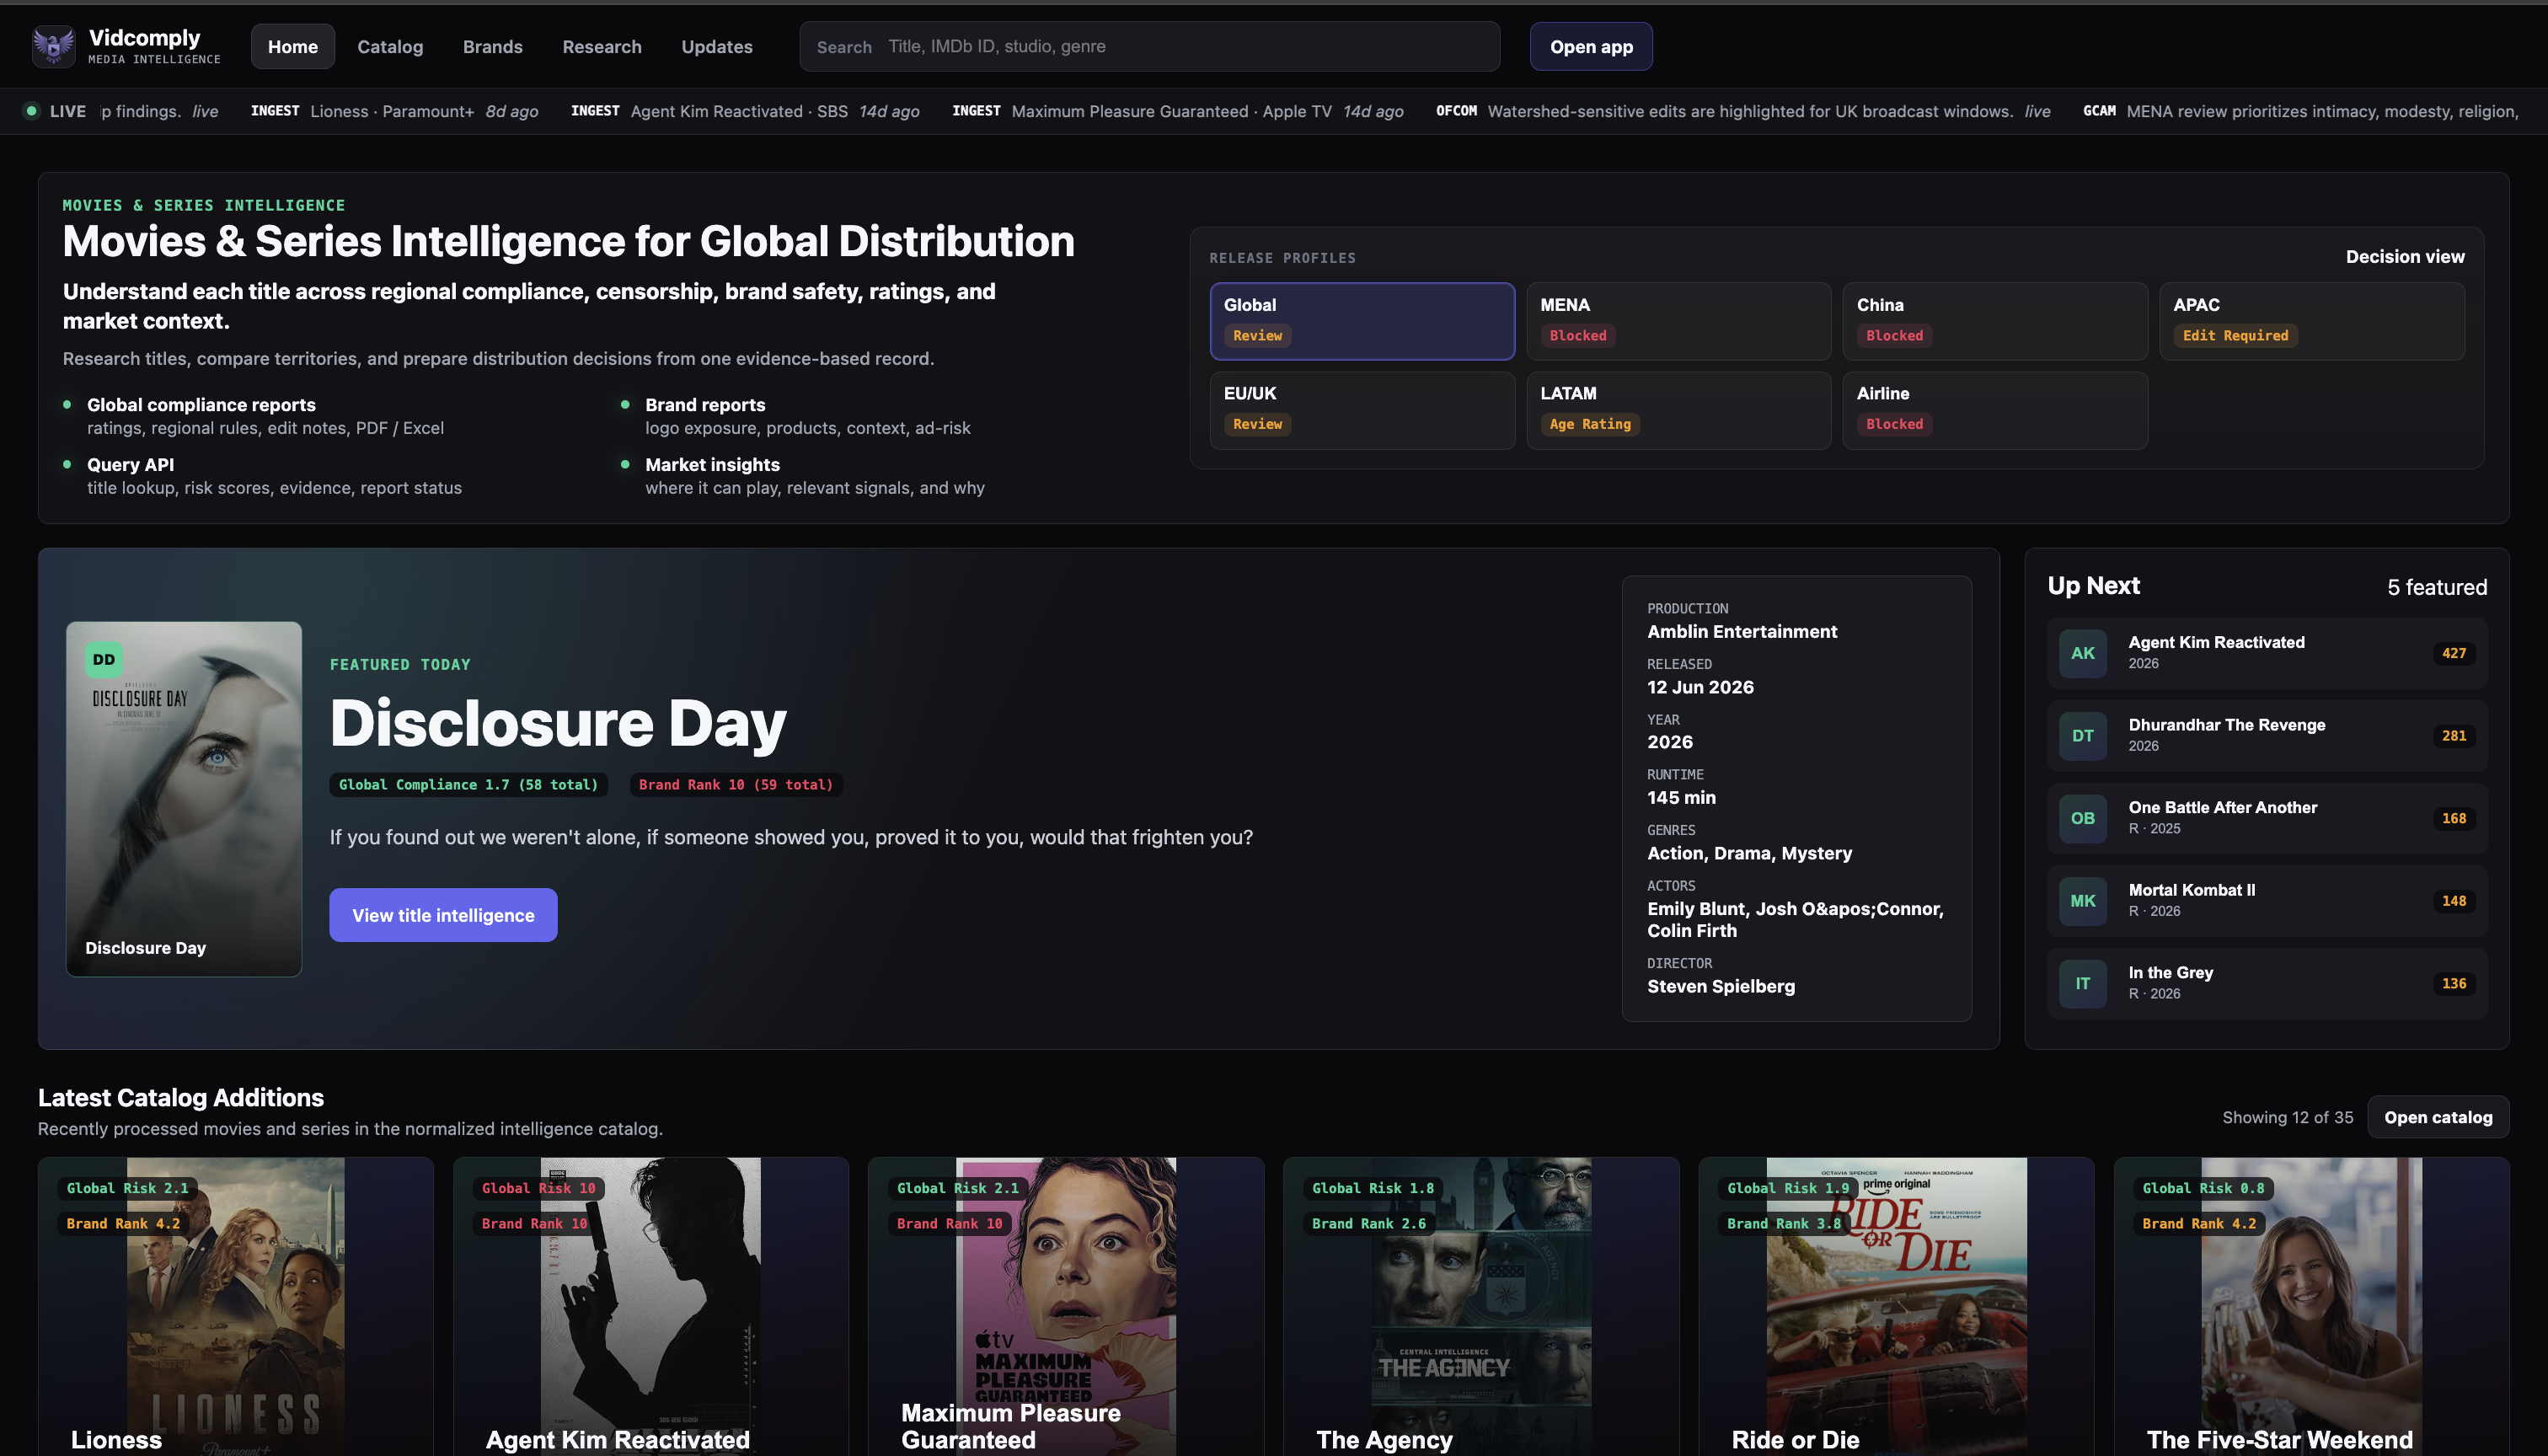Click Dhurandhar The Revenge in Up Next
The height and width of the screenshot is (1456, 2548).
2267,736
